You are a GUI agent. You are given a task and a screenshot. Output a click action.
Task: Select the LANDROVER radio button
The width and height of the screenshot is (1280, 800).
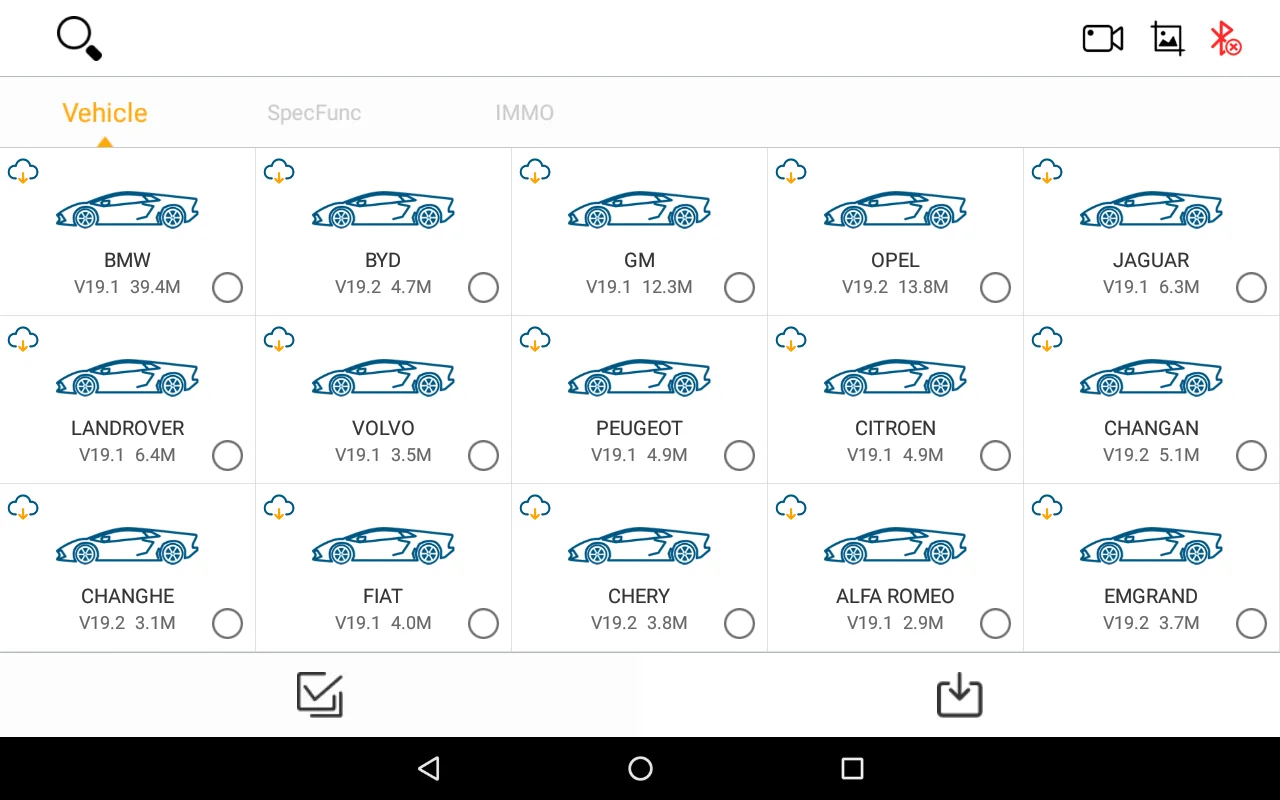click(x=227, y=455)
